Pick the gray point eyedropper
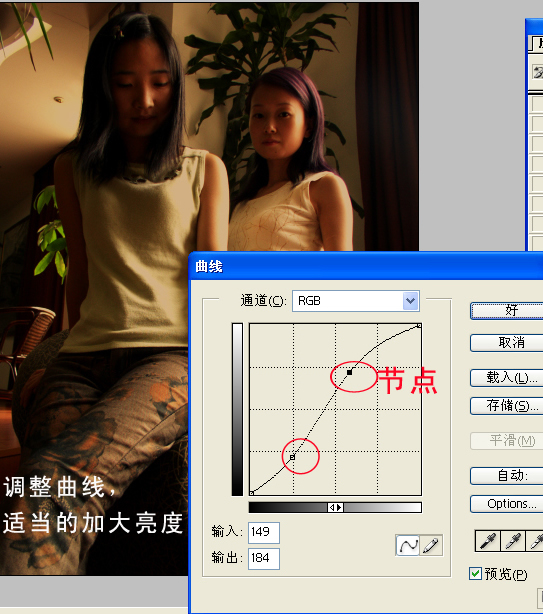543x614 pixels. (512, 541)
